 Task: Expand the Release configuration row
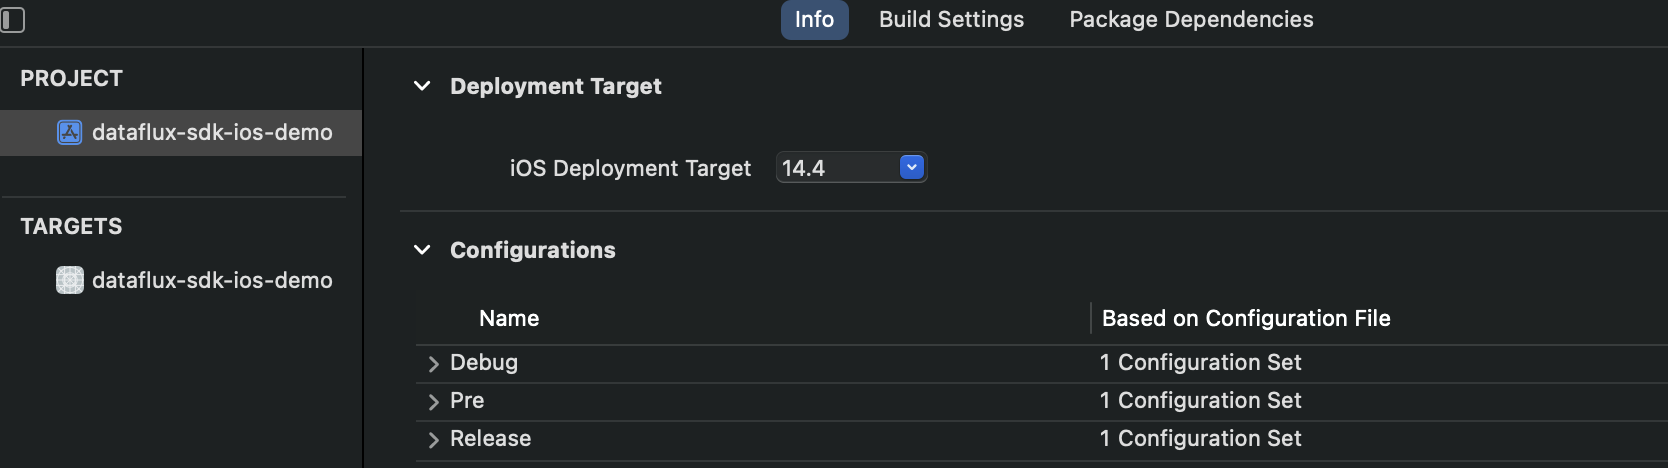pyautogui.click(x=433, y=439)
